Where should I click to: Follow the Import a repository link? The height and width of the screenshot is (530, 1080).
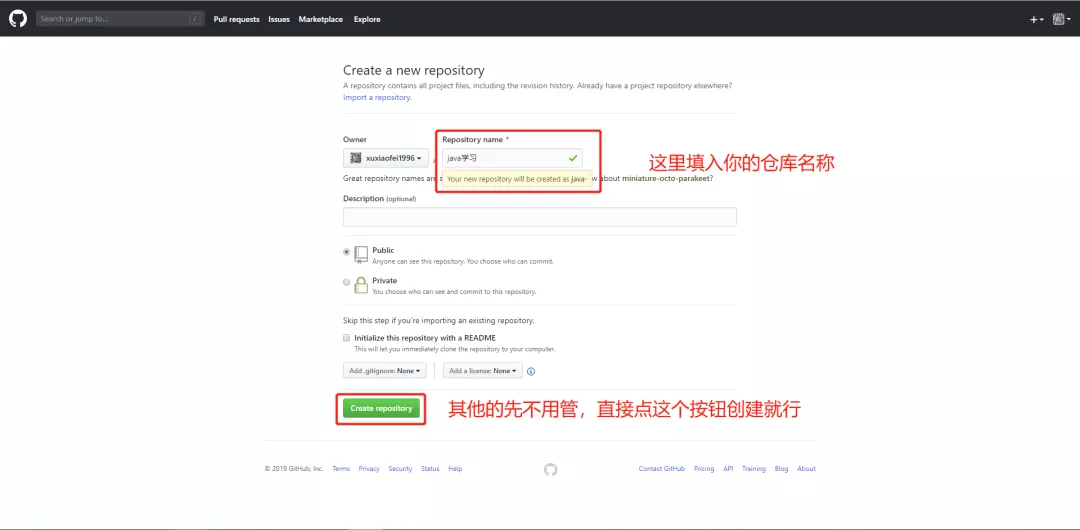coord(377,98)
